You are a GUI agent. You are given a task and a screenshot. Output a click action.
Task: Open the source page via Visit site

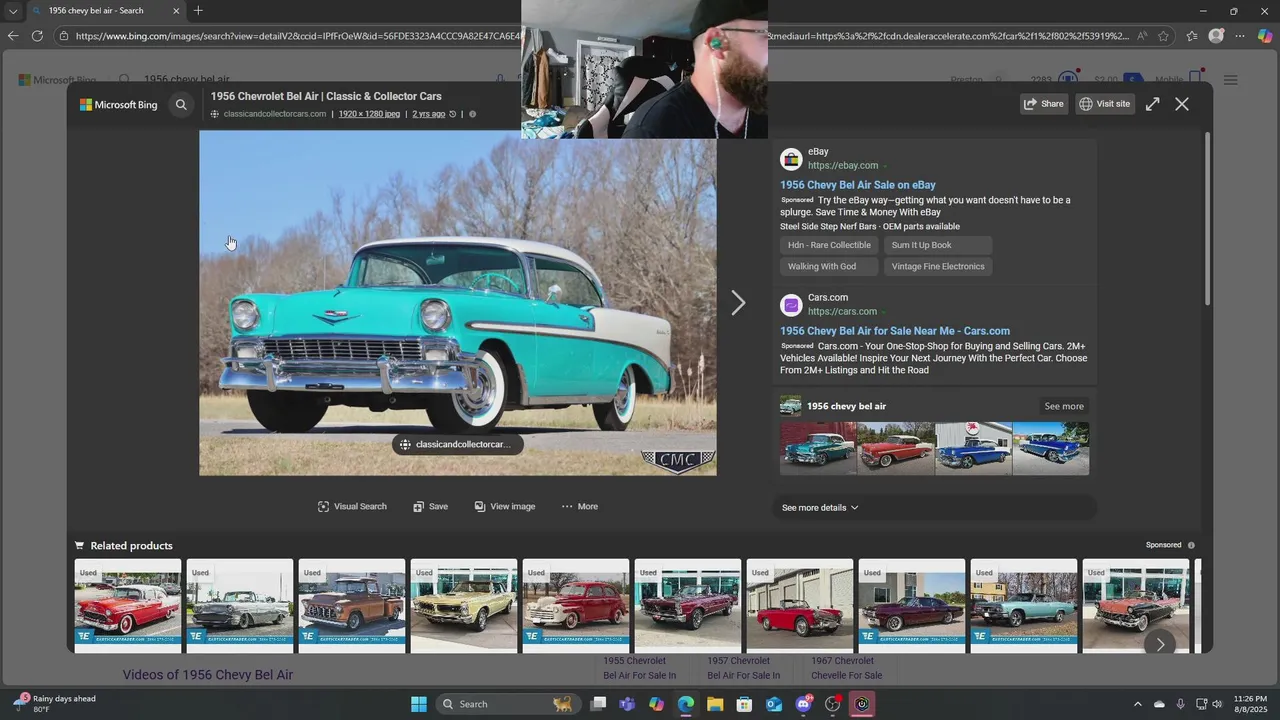(1105, 104)
